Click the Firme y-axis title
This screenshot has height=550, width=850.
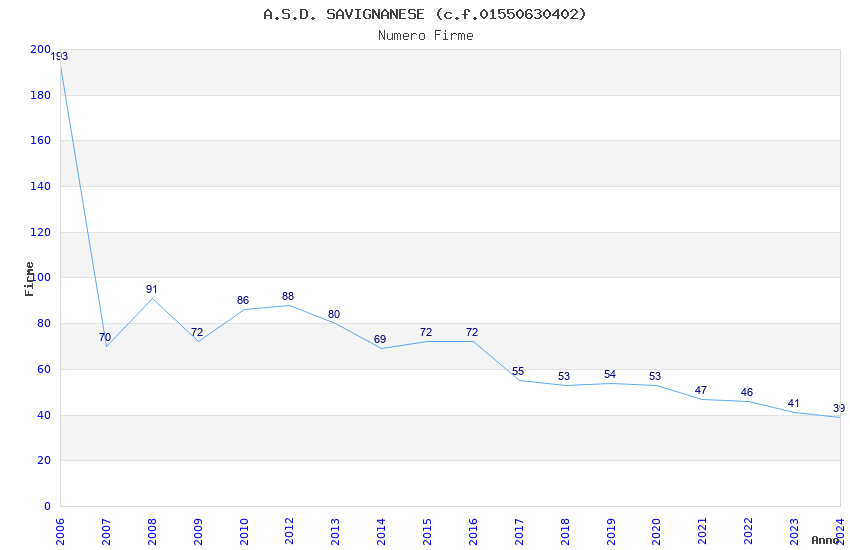point(29,279)
